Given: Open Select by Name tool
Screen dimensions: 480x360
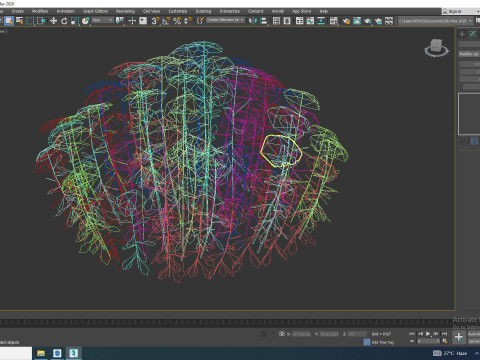Looking at the screenshot, I should [x=20, y=21].
